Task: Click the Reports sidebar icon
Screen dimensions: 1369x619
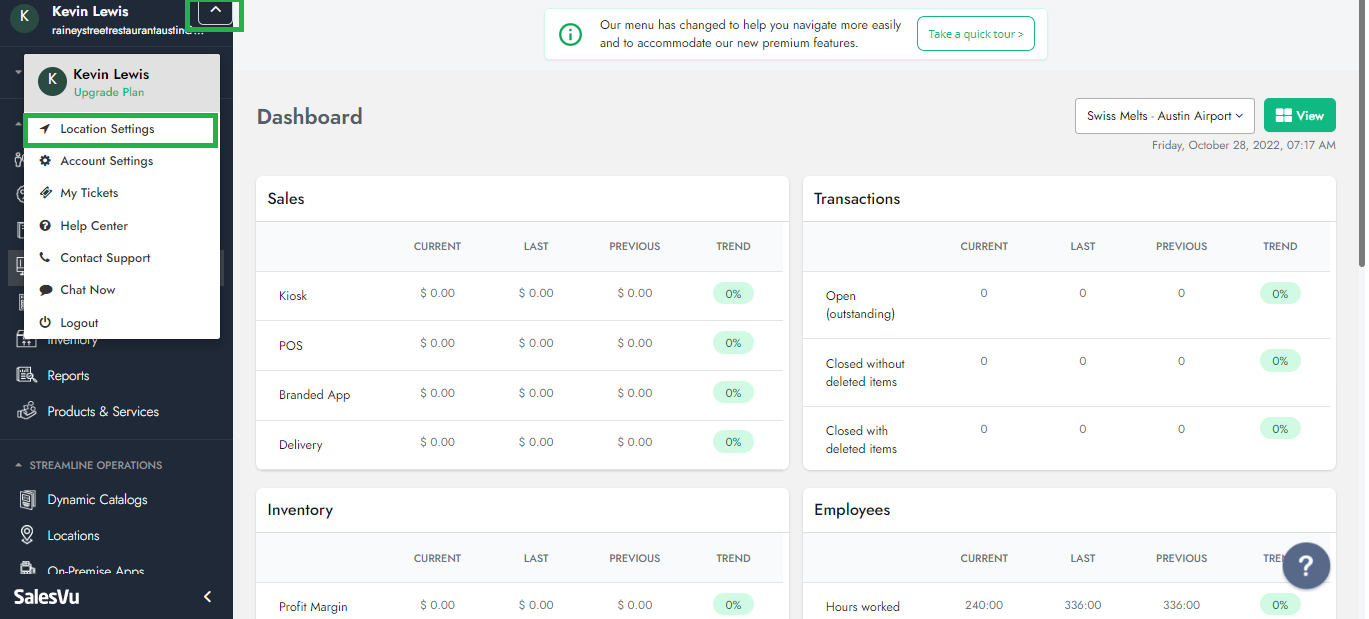Action: 27,376
